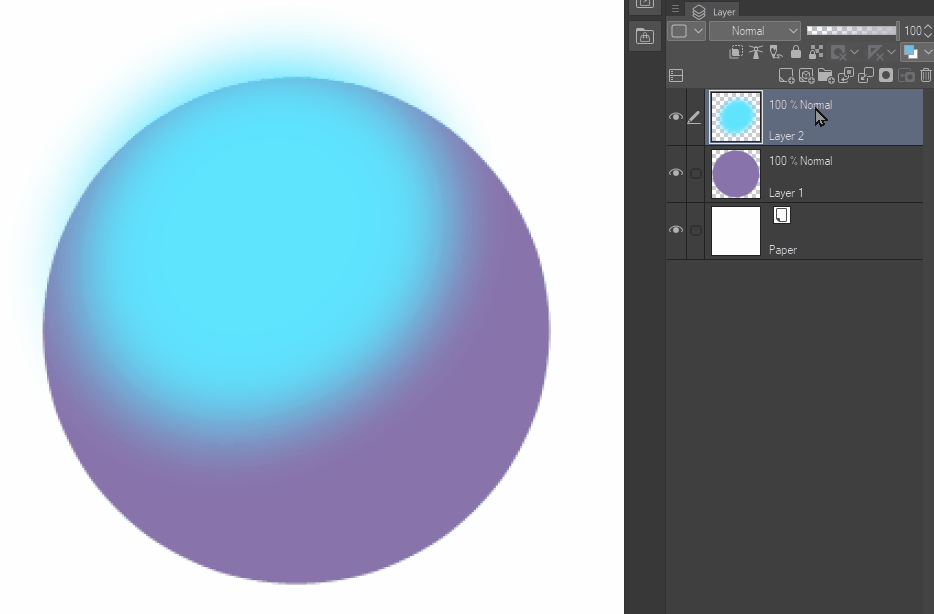Click Transfer to lower layer icon

tap(846, 76)
